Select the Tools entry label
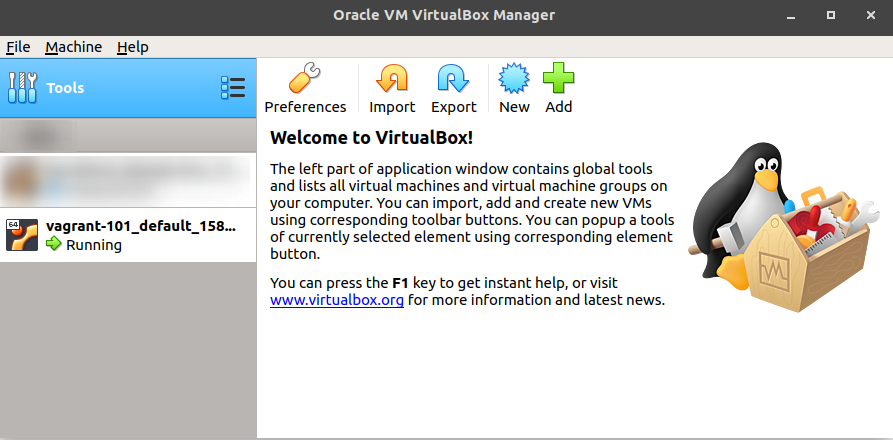 coord(65,88)
